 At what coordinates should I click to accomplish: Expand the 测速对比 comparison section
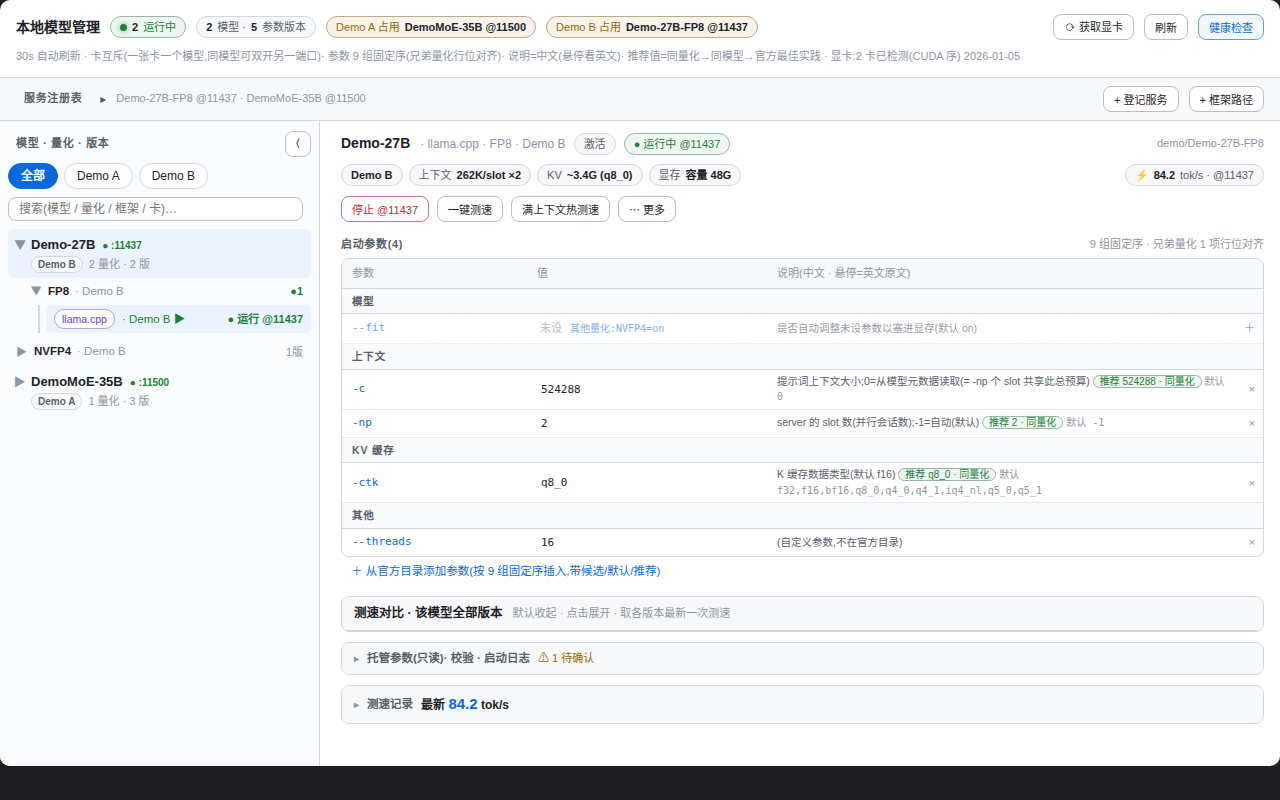pyautogui.click(x=802, y=613)
